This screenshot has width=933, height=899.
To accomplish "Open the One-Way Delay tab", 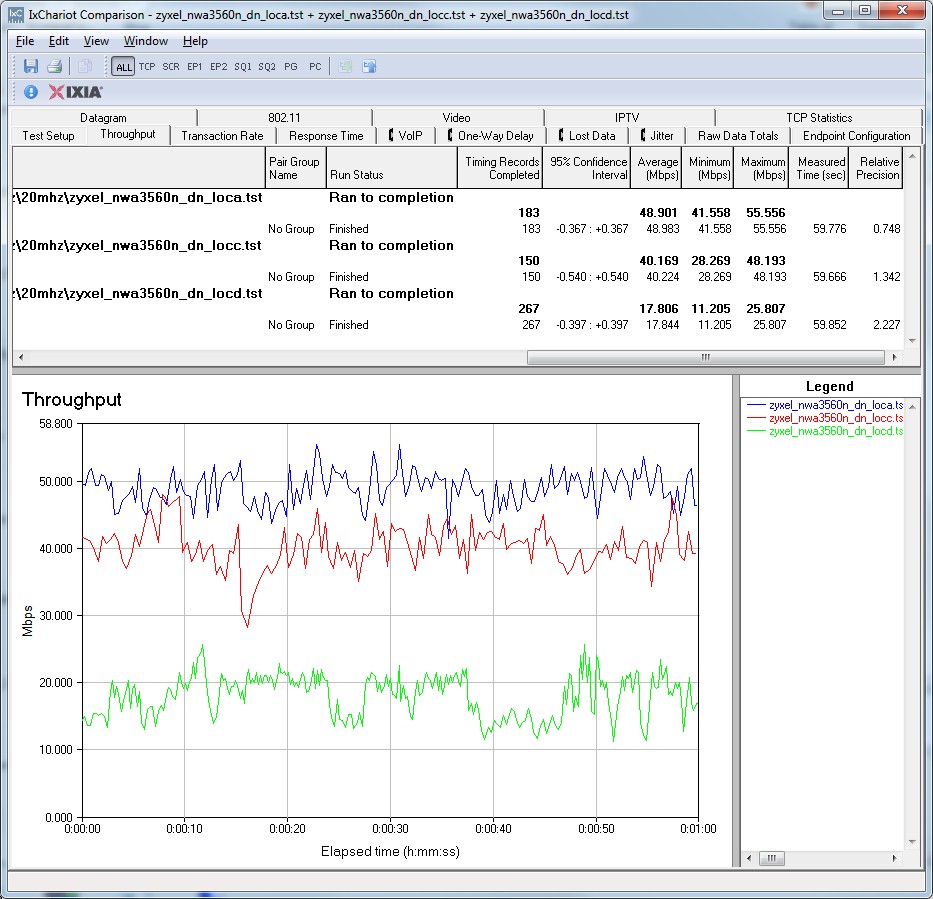I will point(491,136).
